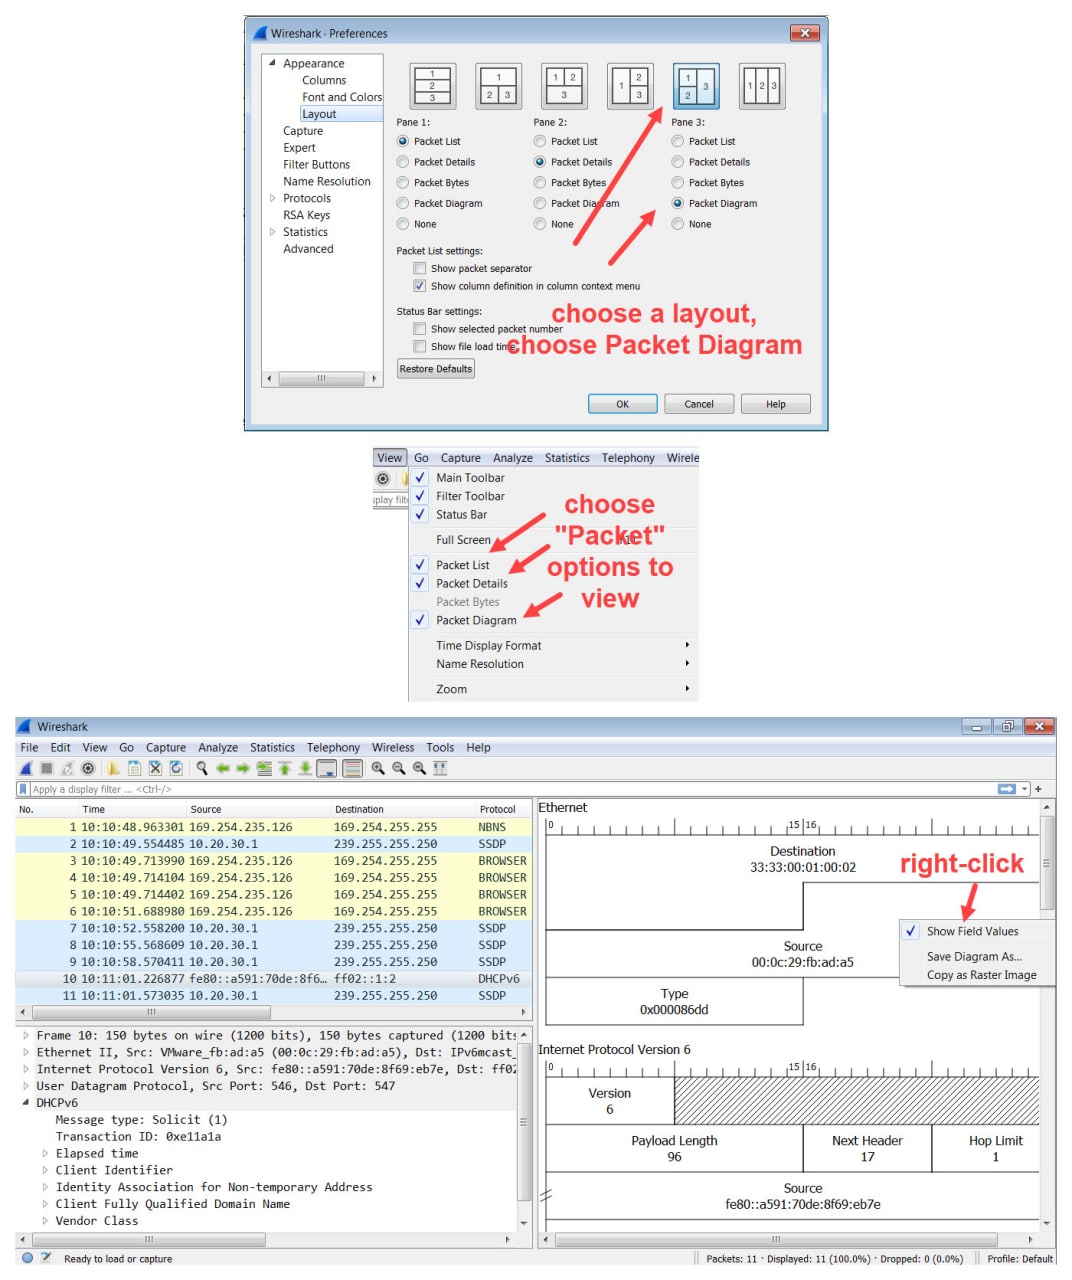Open the display filter history dropdown arrow
This screenshot has width=1072, height=1280.
[x=1024, y=789]
